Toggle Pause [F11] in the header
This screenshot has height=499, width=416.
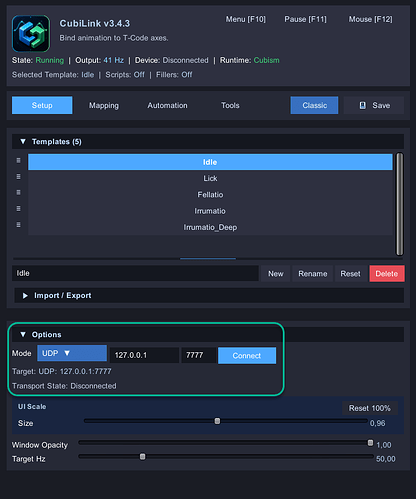point(305,19)
